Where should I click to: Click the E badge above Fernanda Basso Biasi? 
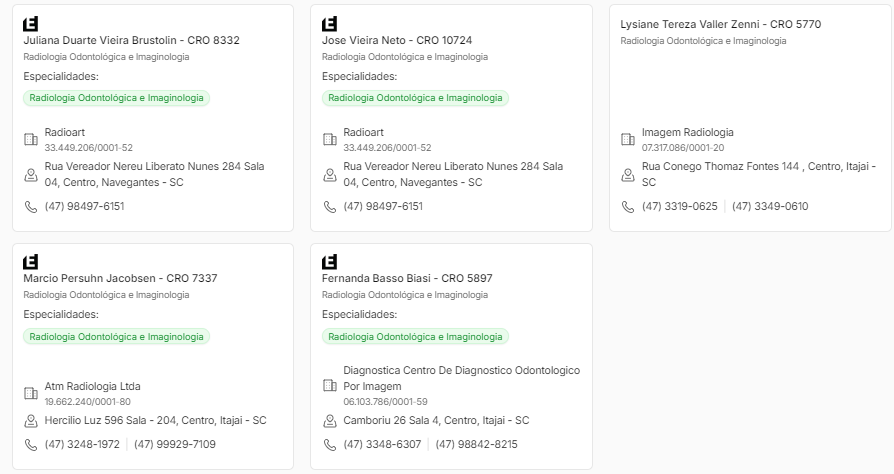(x=329, y=261)
